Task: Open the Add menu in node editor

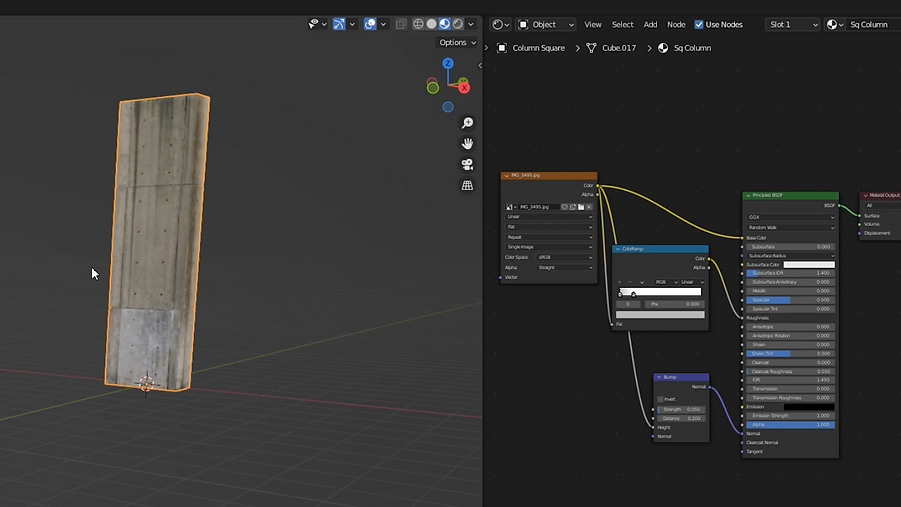Action: click(650, 25)
